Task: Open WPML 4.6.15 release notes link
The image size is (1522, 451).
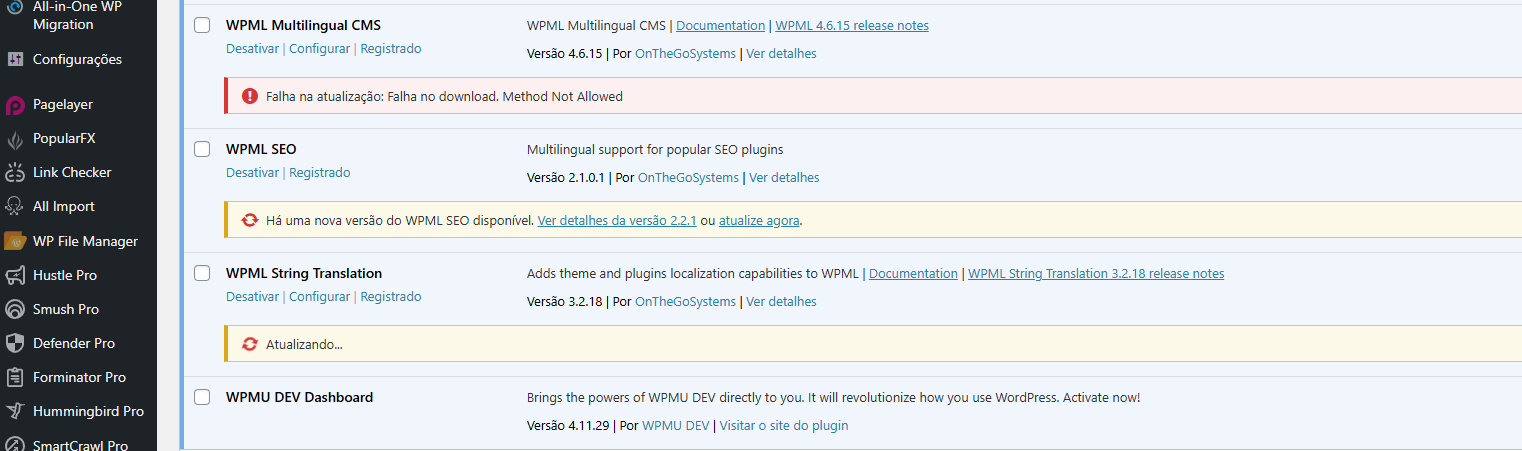Action: (x=852, y=25)
